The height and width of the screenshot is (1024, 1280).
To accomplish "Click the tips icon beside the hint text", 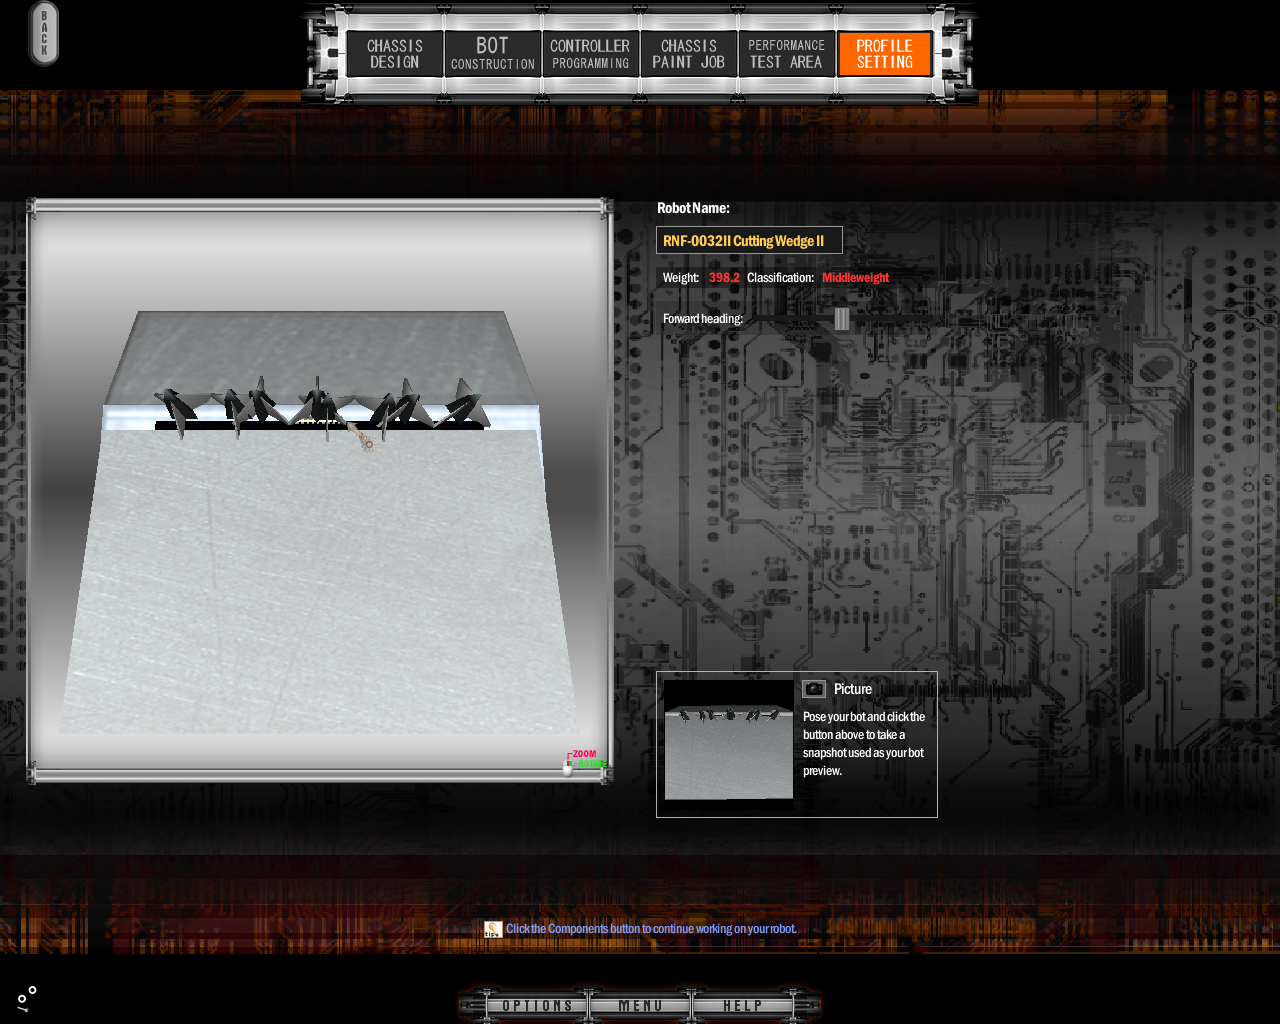I will [493, 929].
